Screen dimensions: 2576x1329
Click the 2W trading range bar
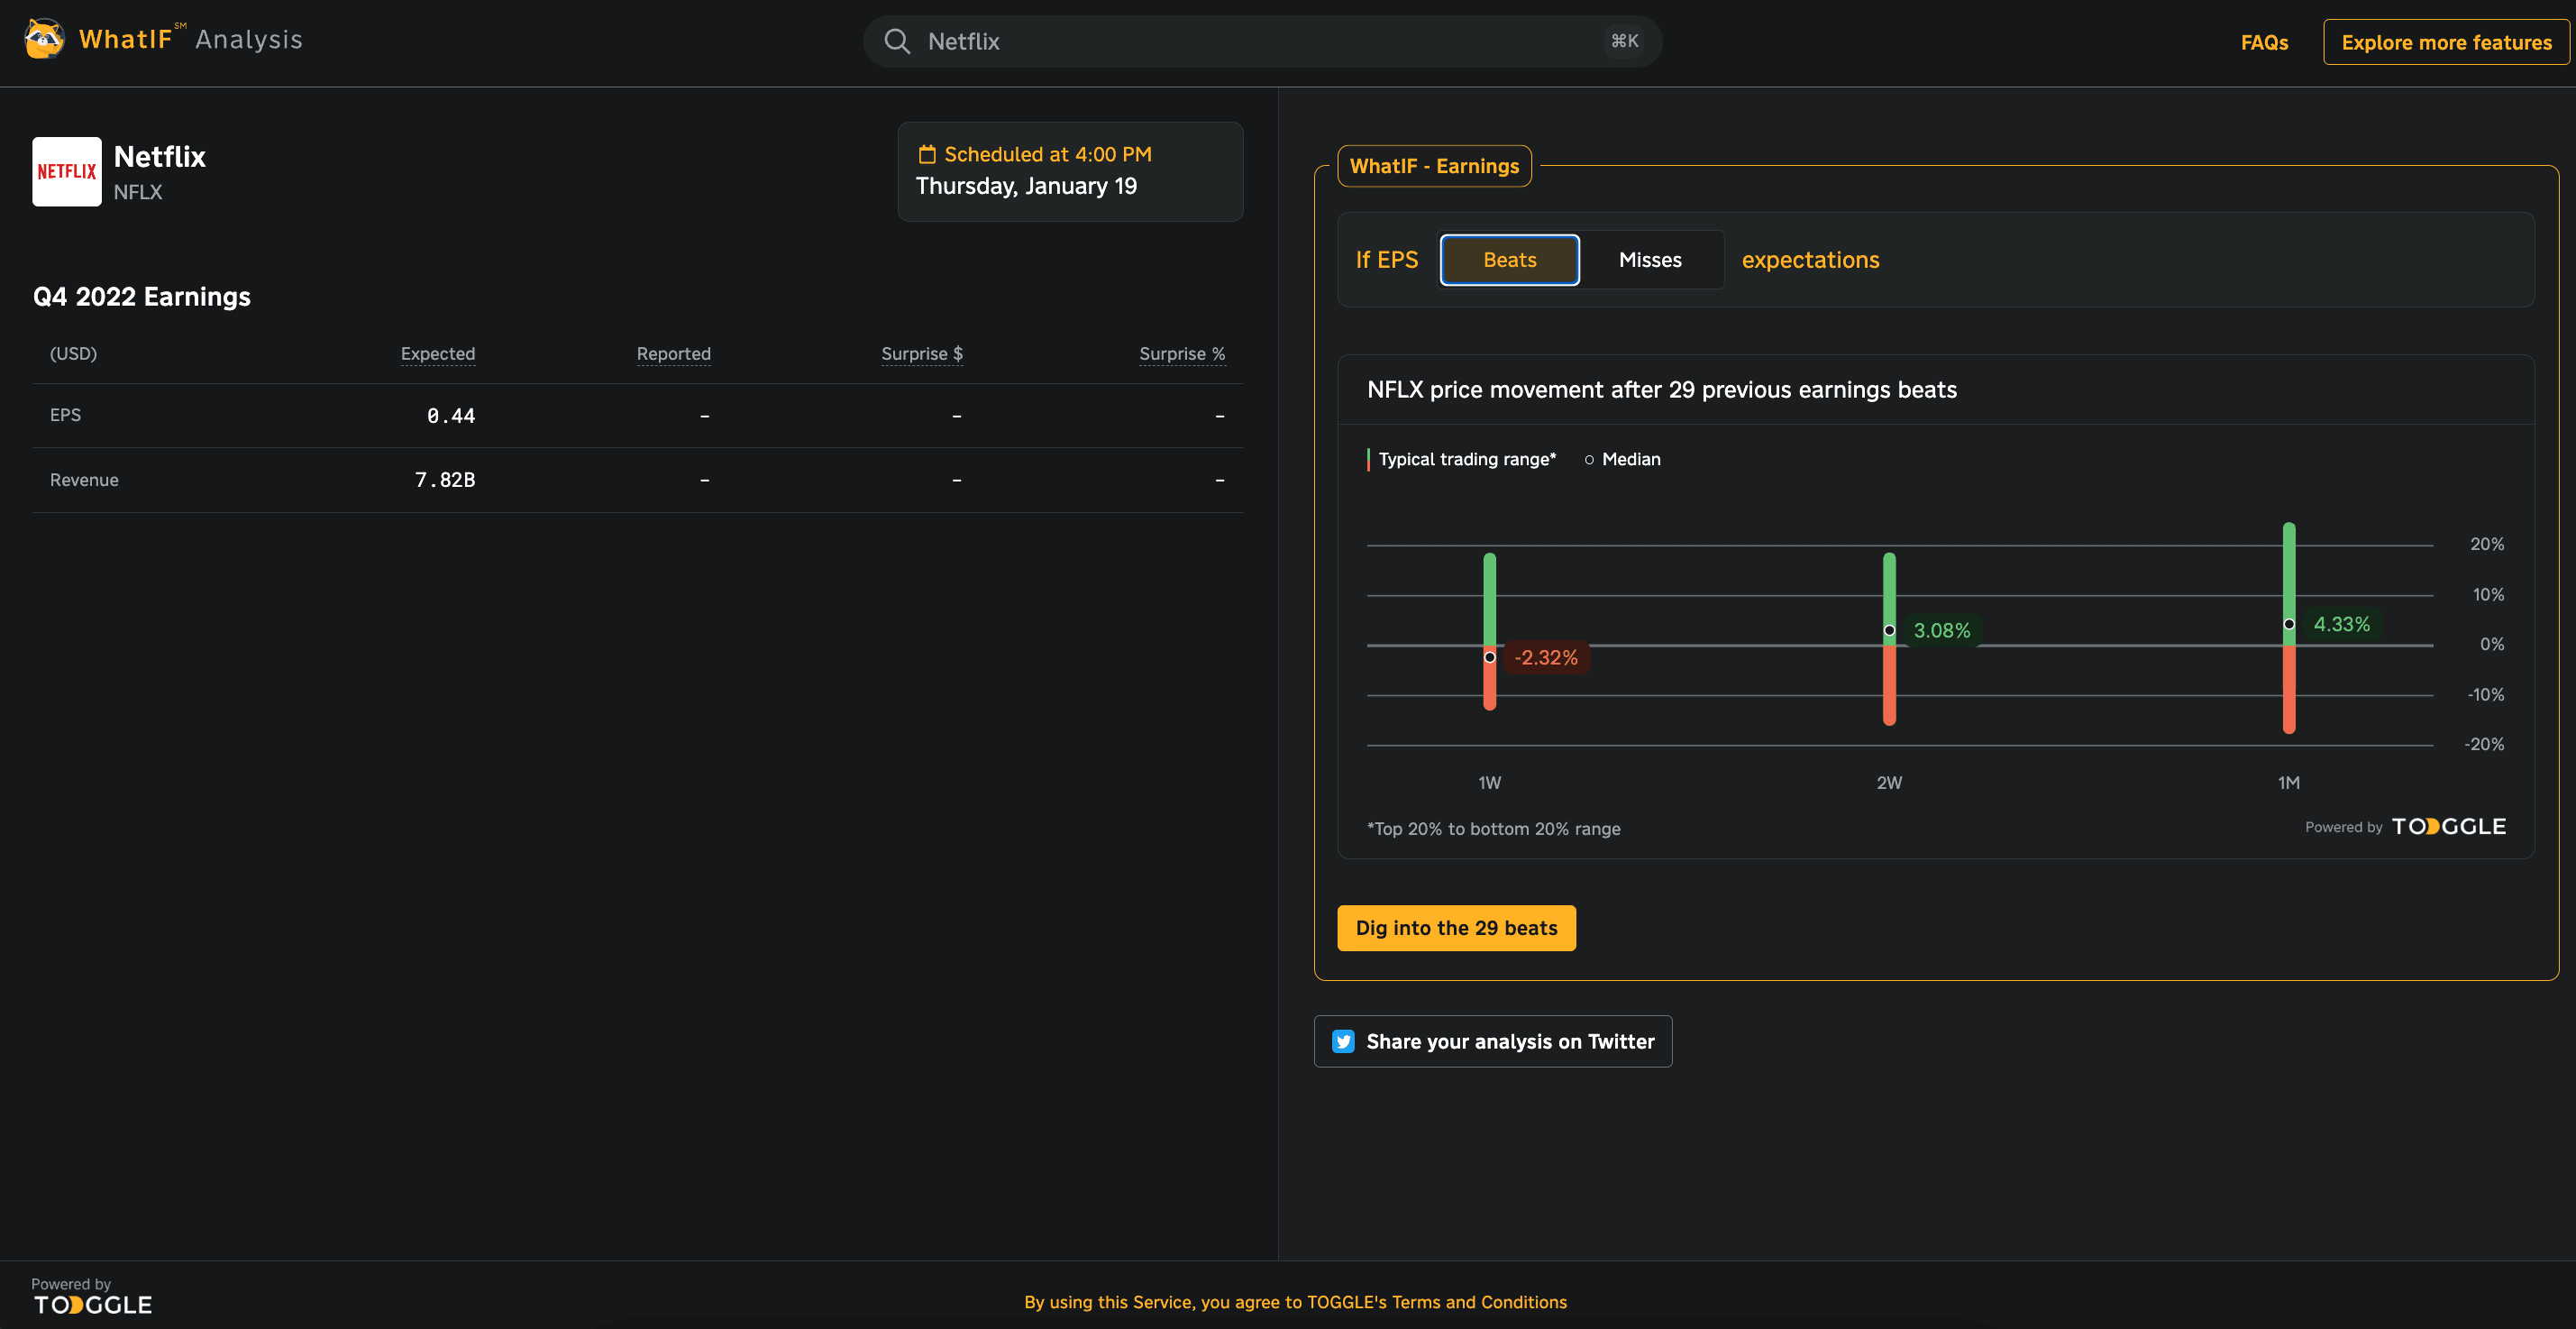(1889, 638)
